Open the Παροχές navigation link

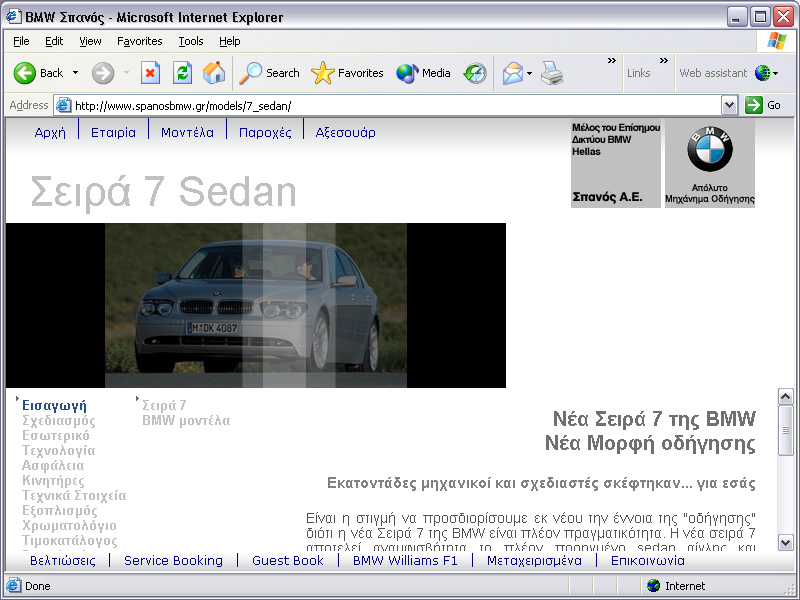coord(265,133)
